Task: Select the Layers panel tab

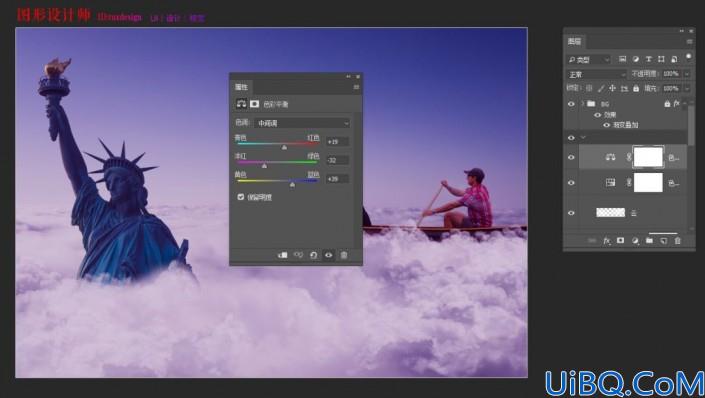Action: coord(574,41)
